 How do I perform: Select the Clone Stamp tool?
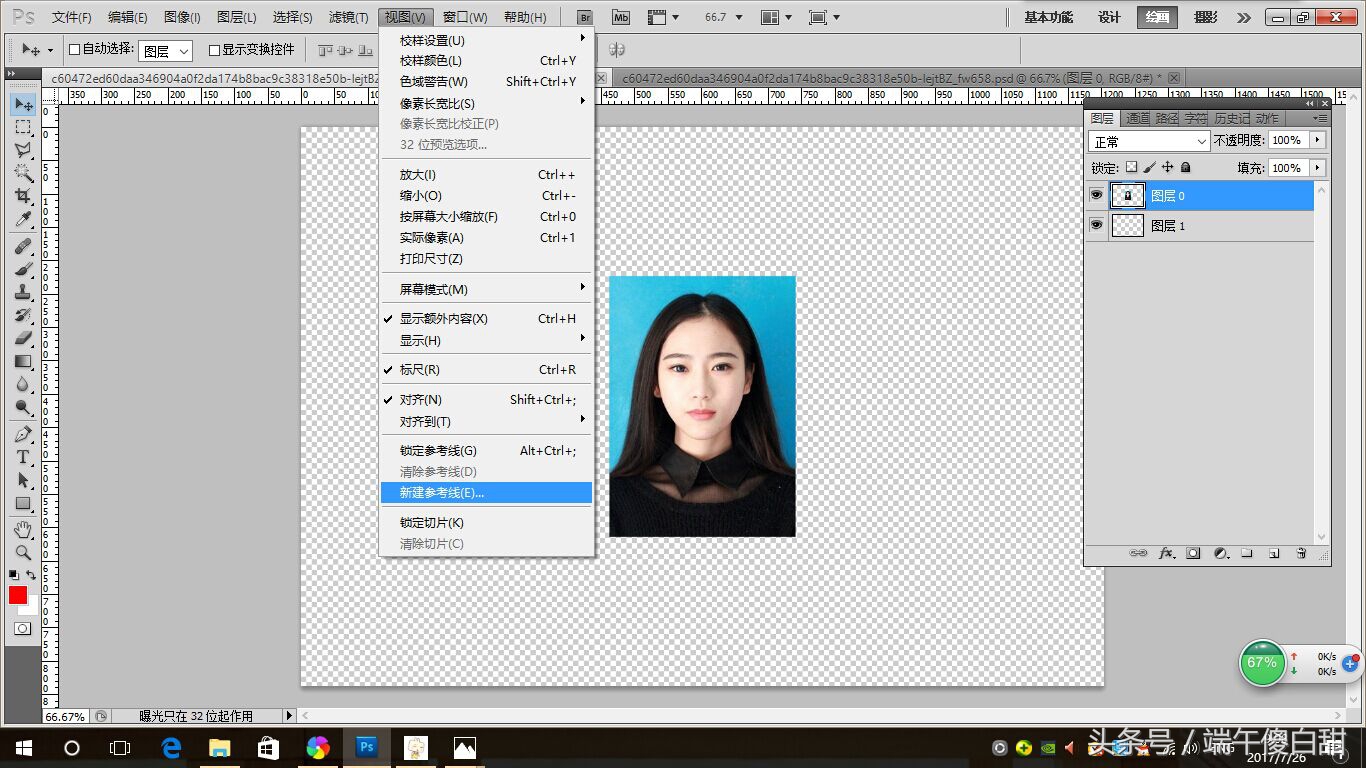pos(22,290)
